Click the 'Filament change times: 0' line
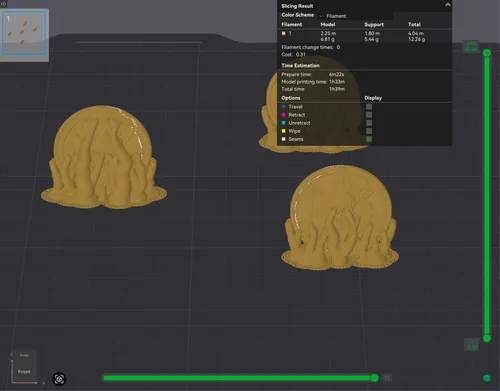This screenshot has height=391, width=500. tap(310, 47)
